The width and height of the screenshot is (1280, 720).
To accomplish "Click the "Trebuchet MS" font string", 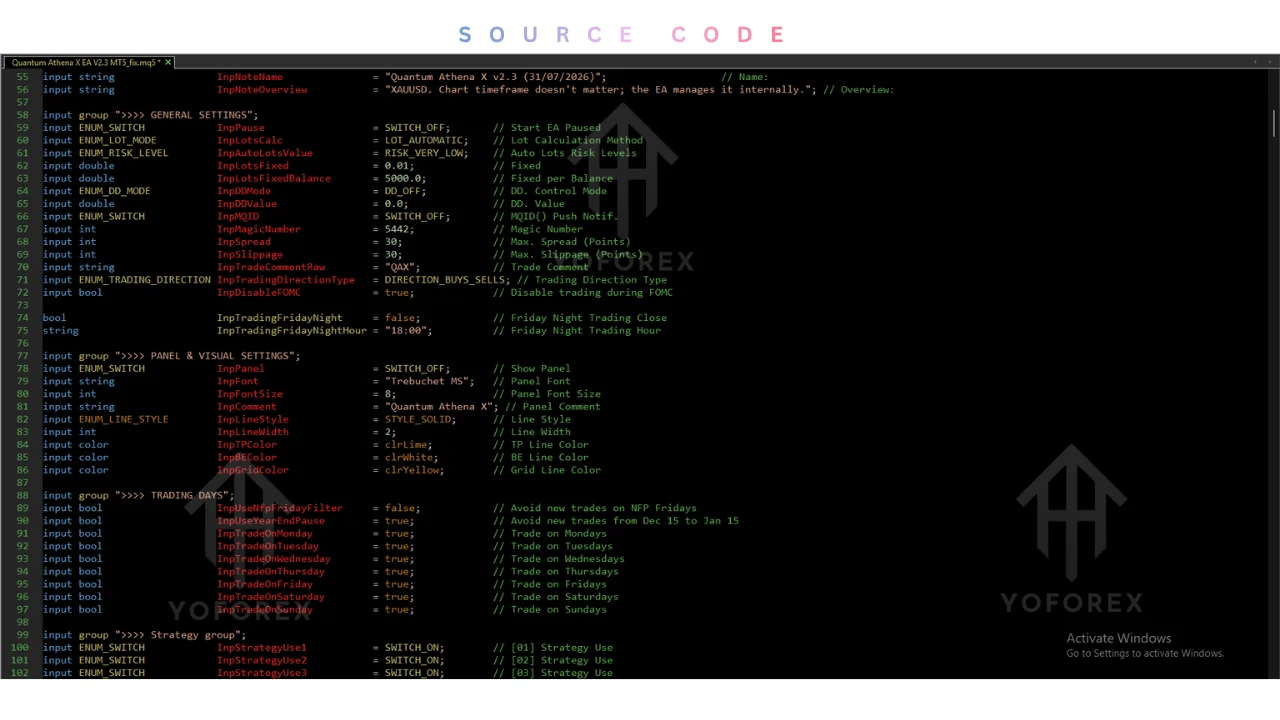I will click(x=427, y=381).
